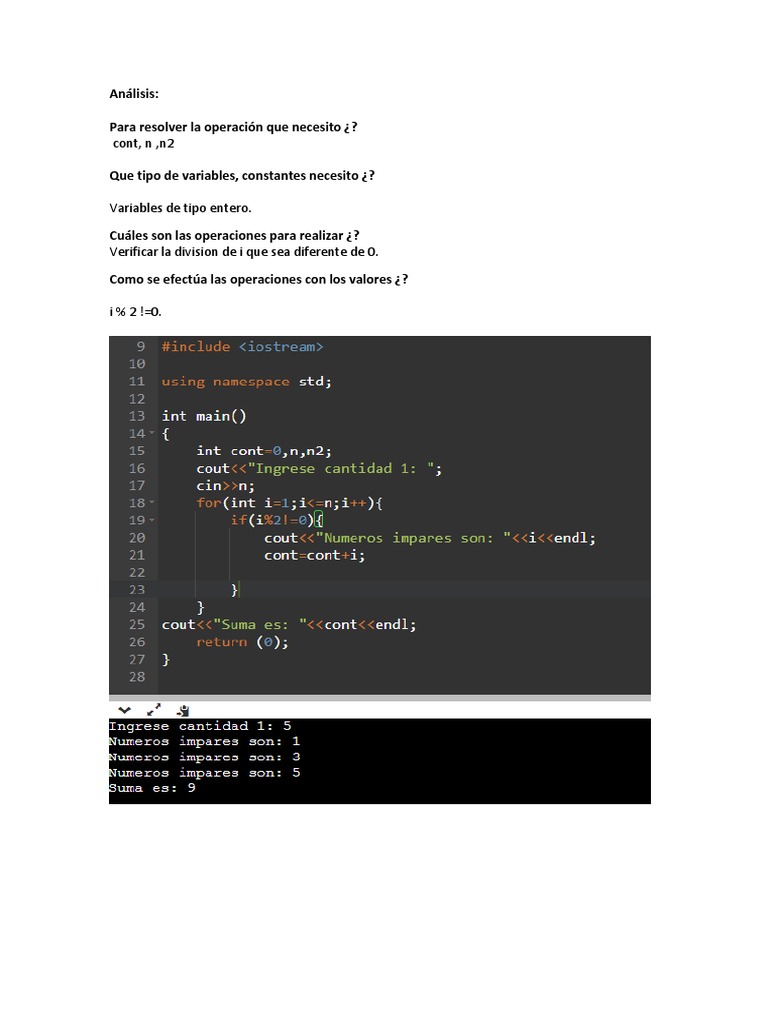Screen dimensions: 768x1024
Task: Click the 'Análisis:' heading
Action: [134, 93]
